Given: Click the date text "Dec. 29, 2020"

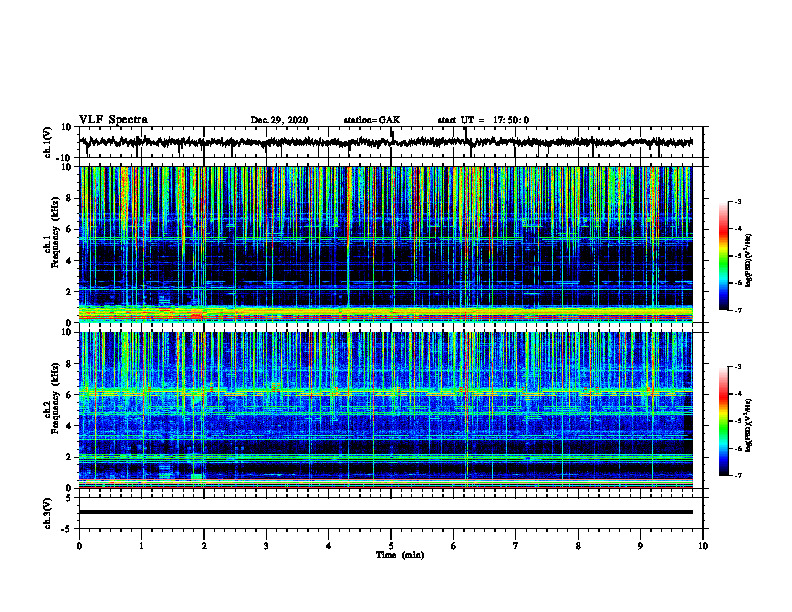Looking at the screenshot, I should coord(279,120).
